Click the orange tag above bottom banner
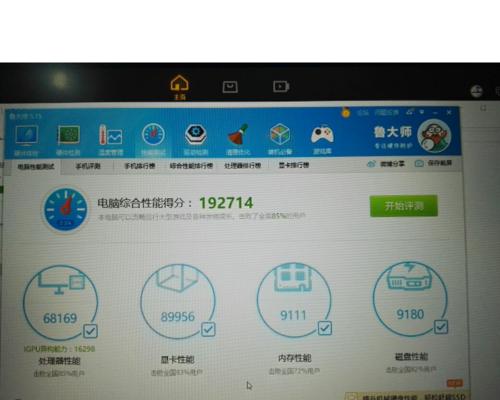The height and width of the screenshot is (400, 500). pos(455,383)
